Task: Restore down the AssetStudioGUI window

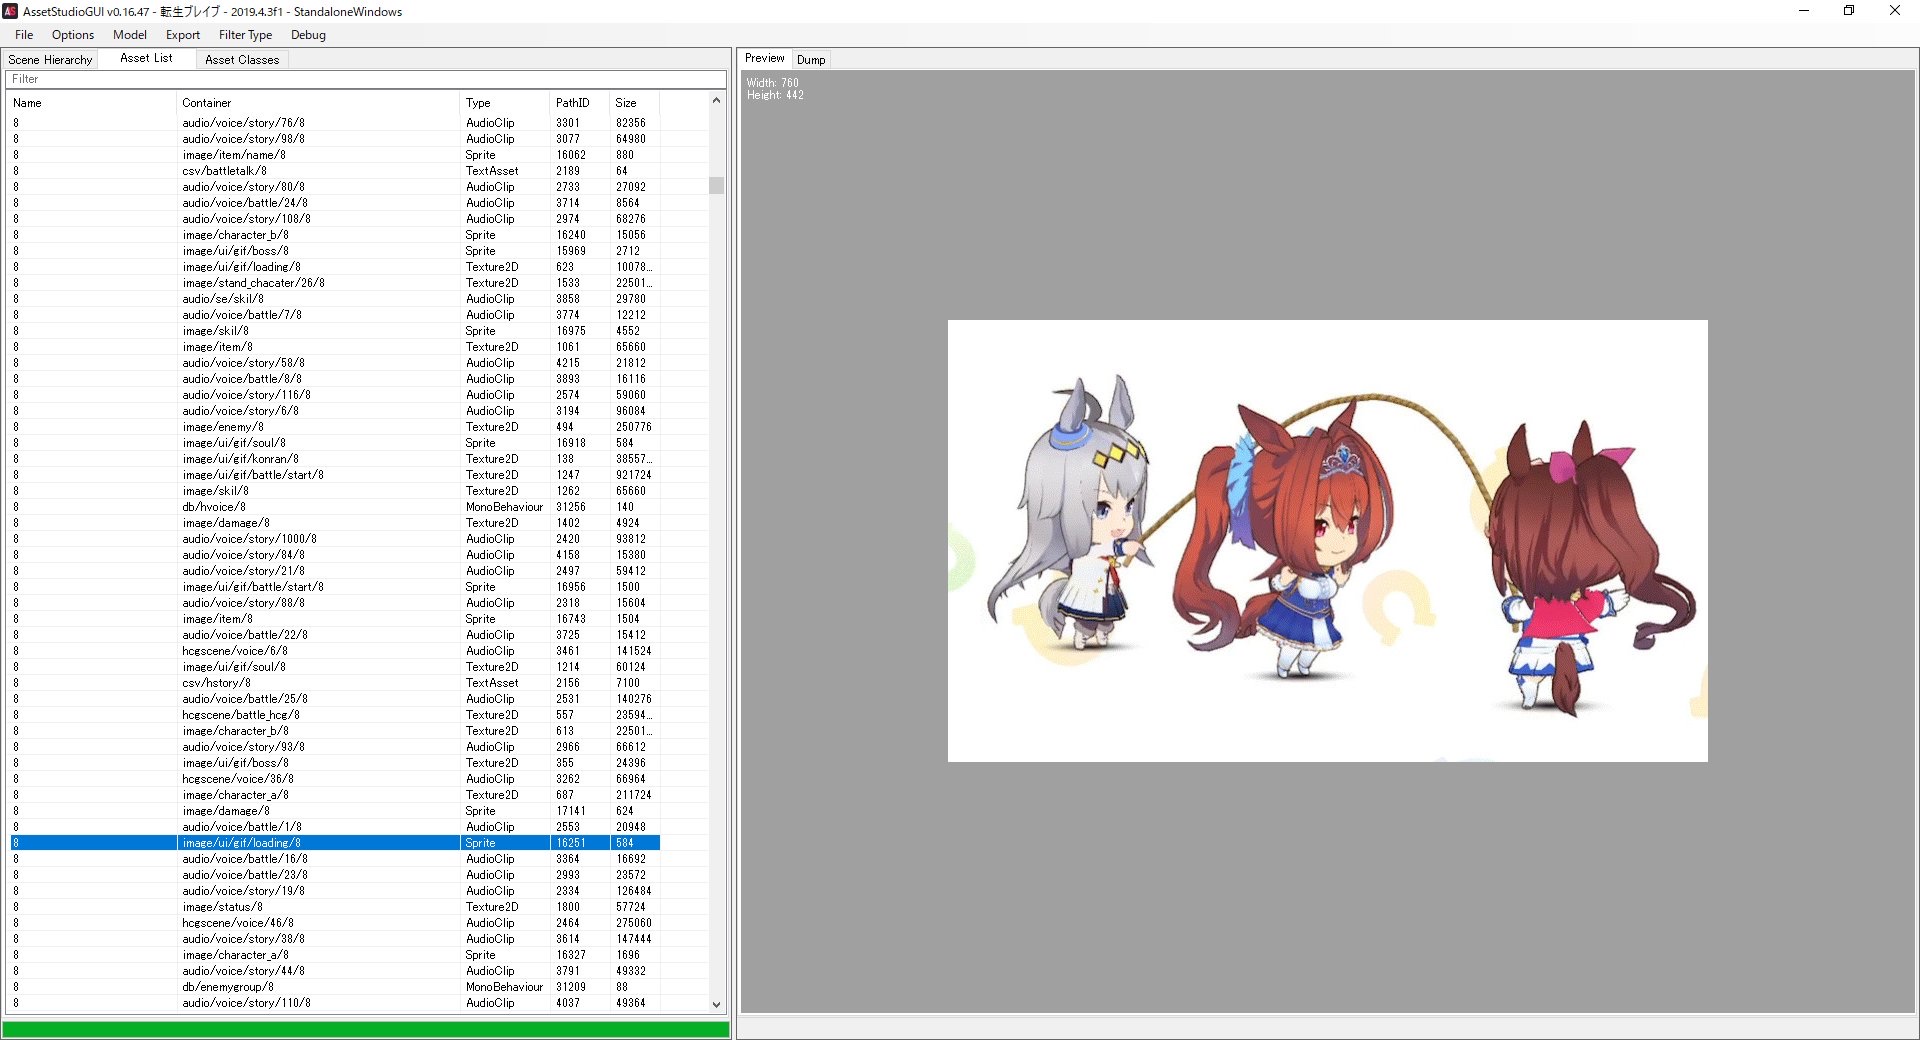Action: [x=1849, y=11]
